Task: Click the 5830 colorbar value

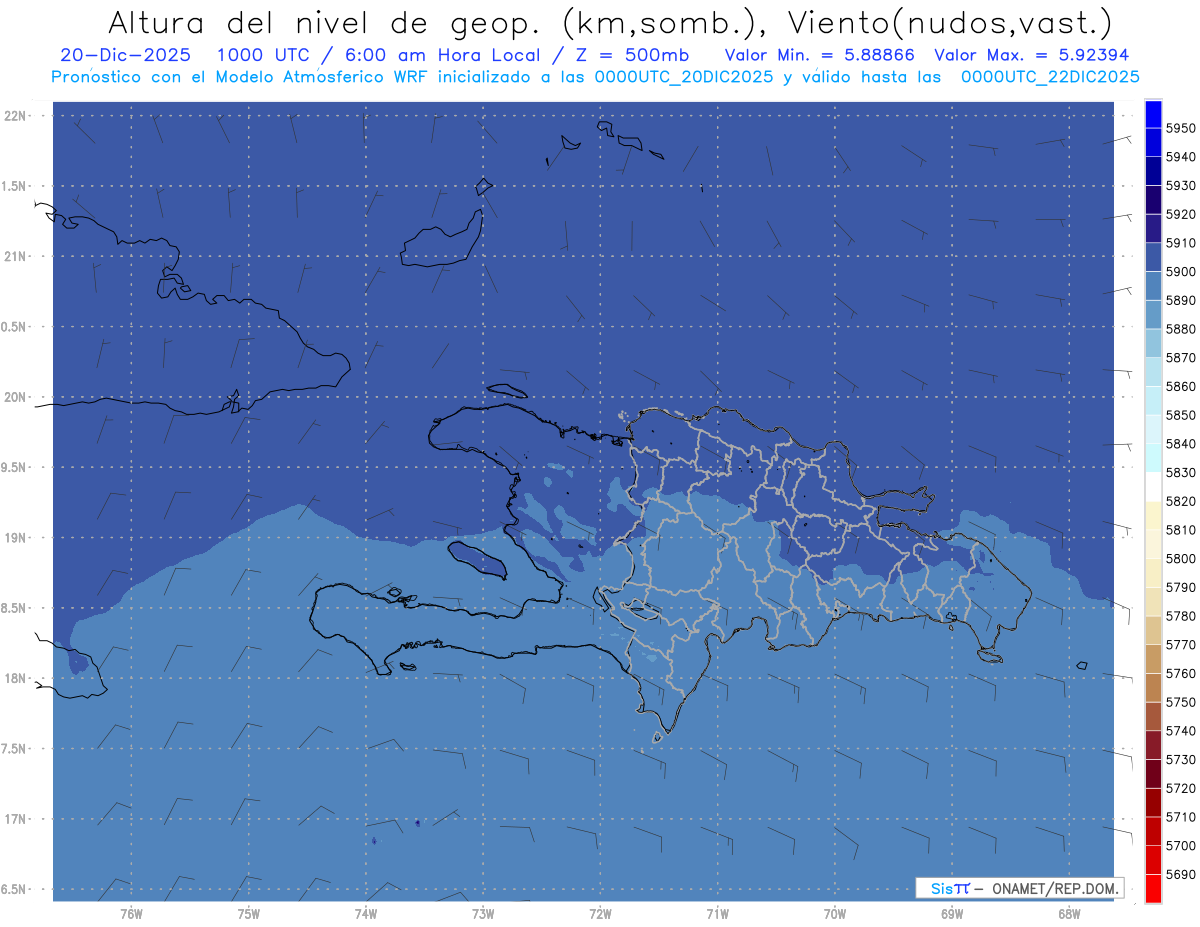Action: coord(1180,473)
